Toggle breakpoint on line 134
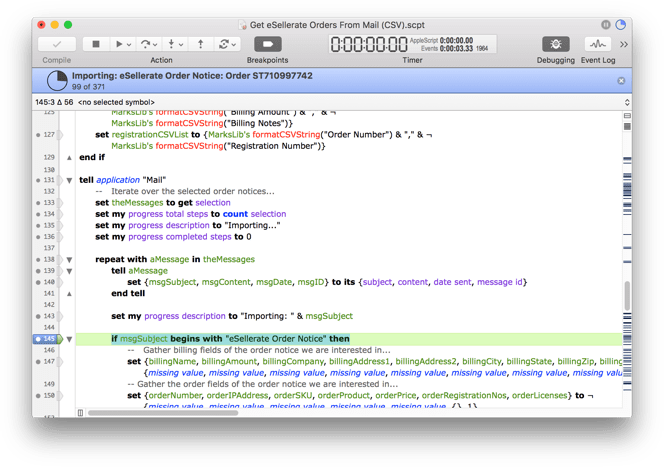 (x=38, y=214)
